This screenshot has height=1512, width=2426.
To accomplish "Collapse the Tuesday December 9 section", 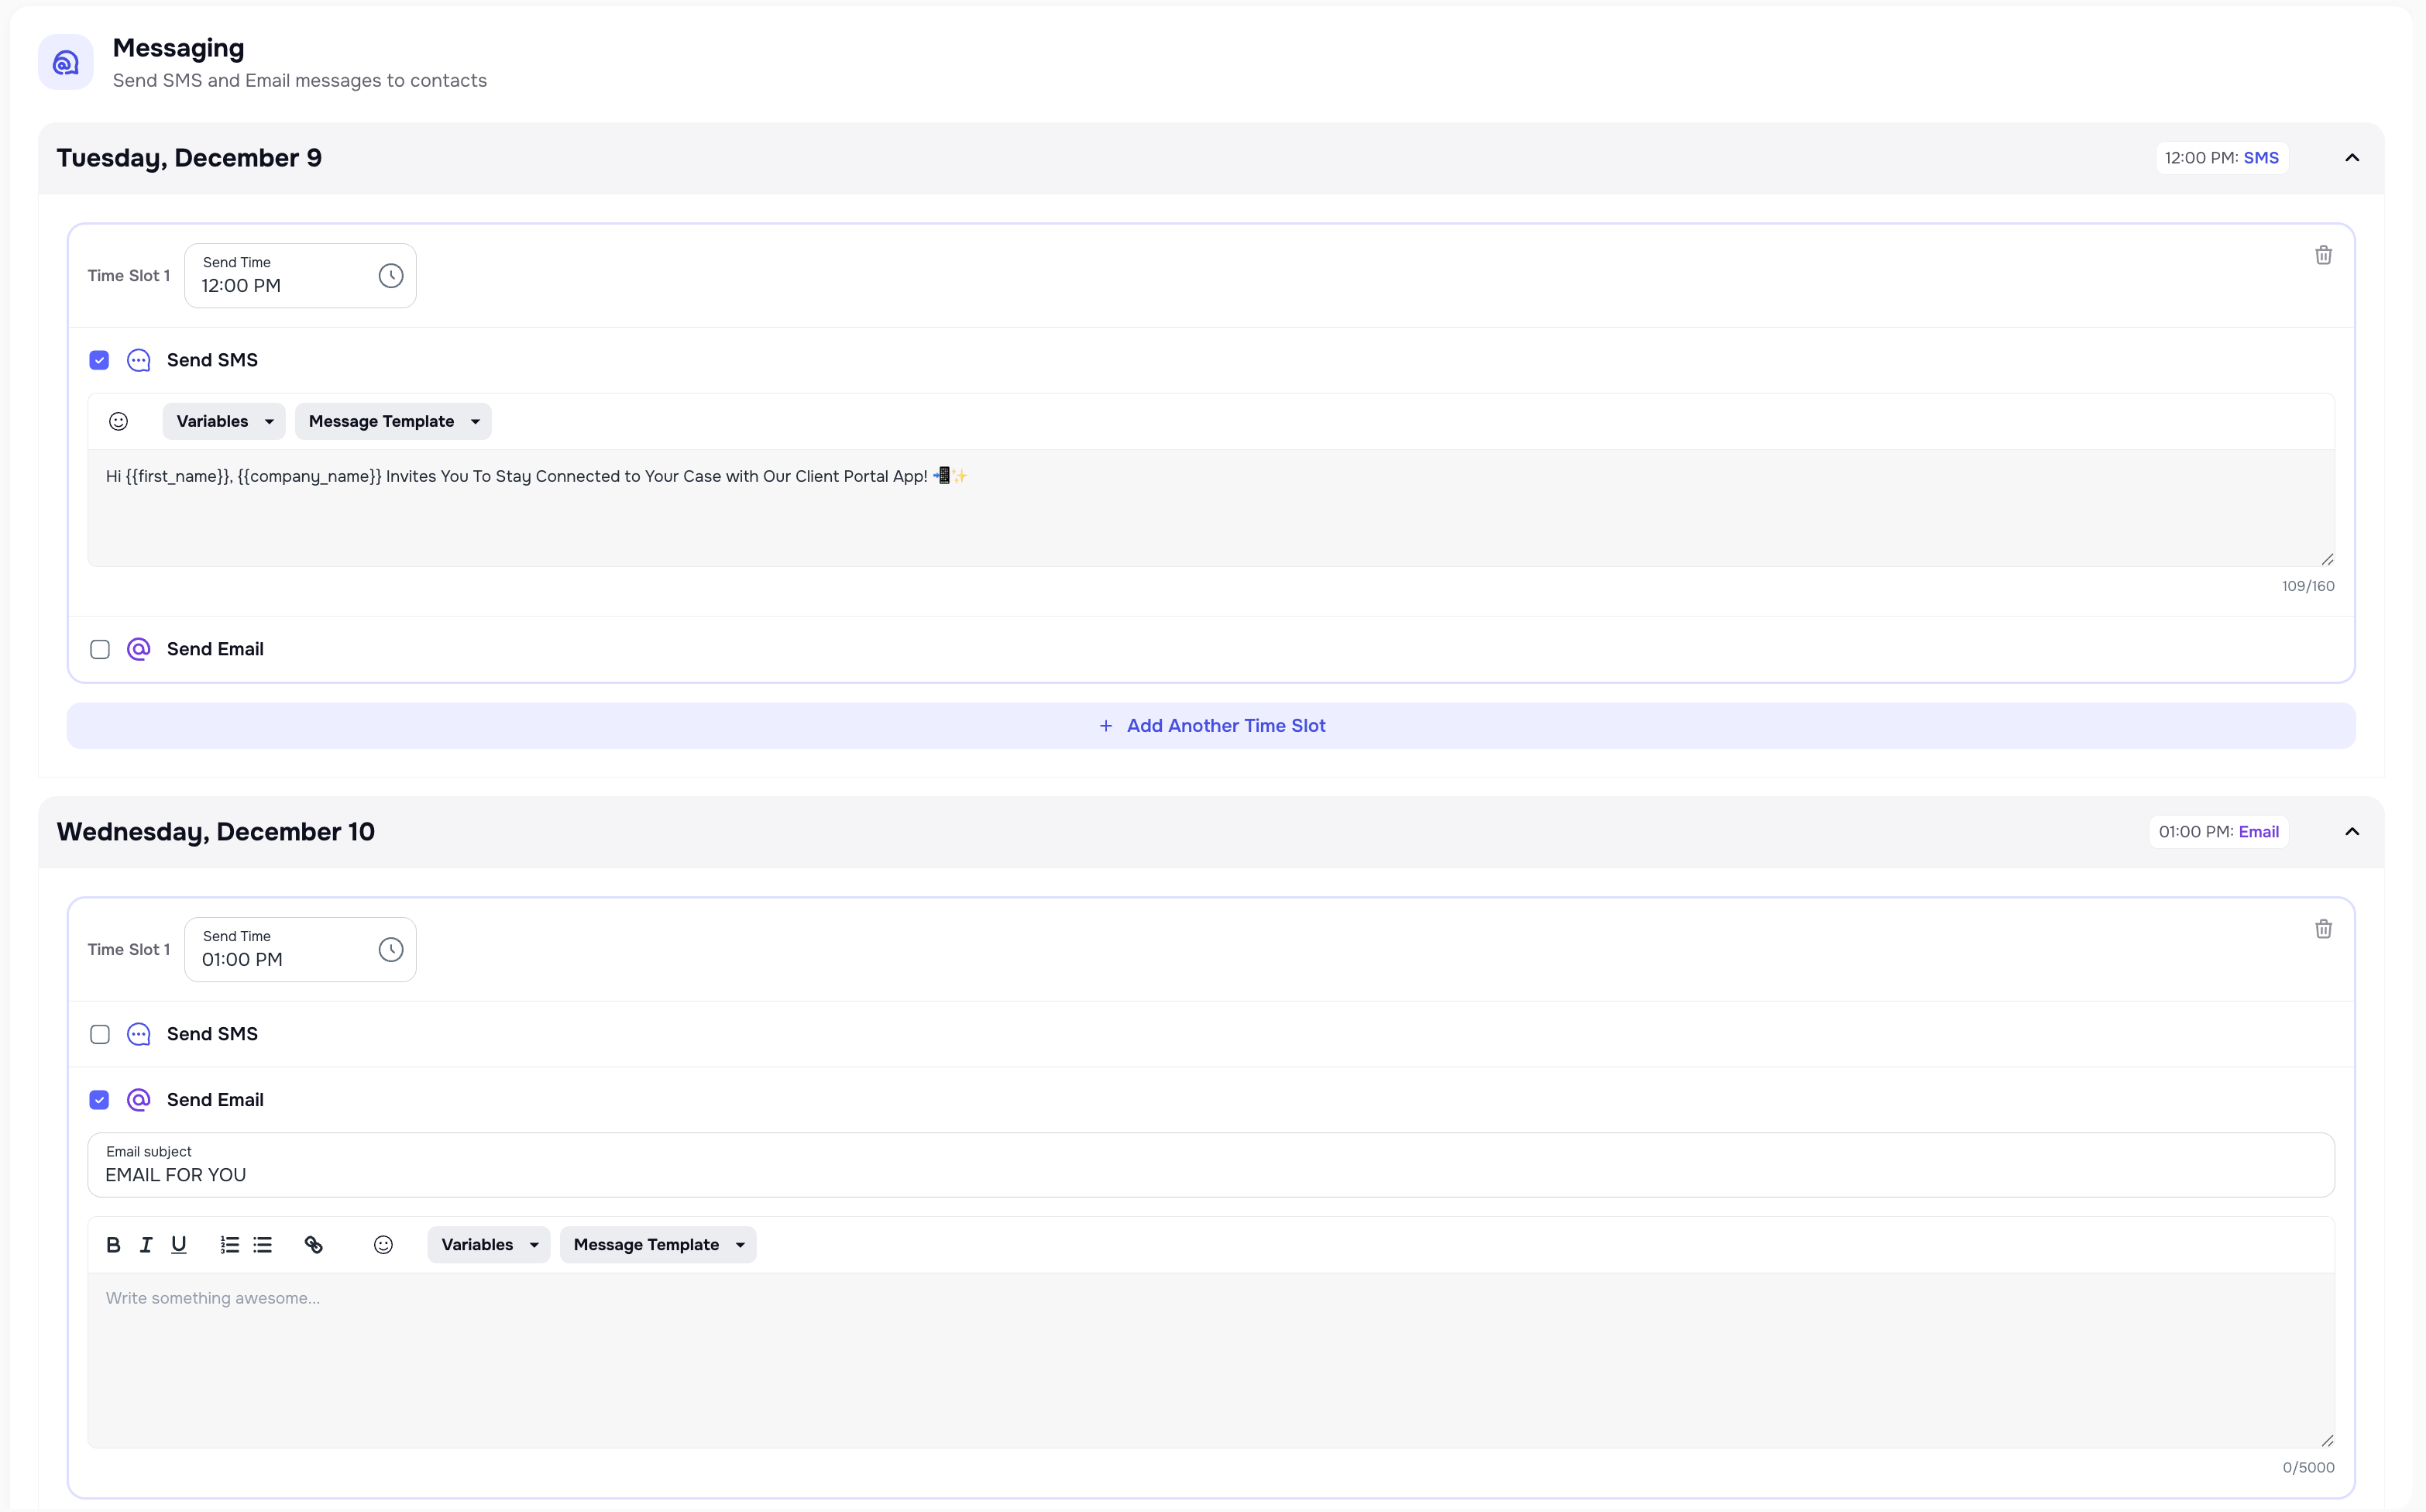I will coord(2352,157).
